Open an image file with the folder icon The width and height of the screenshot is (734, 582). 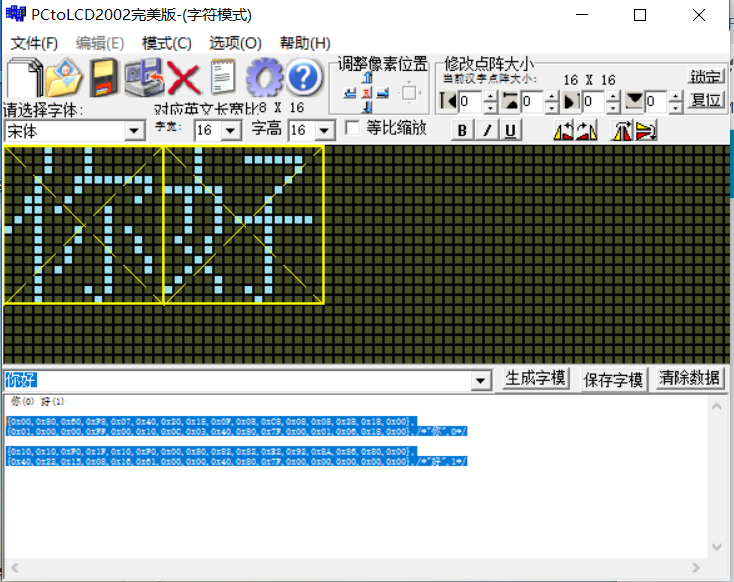[x=64, y=78]
